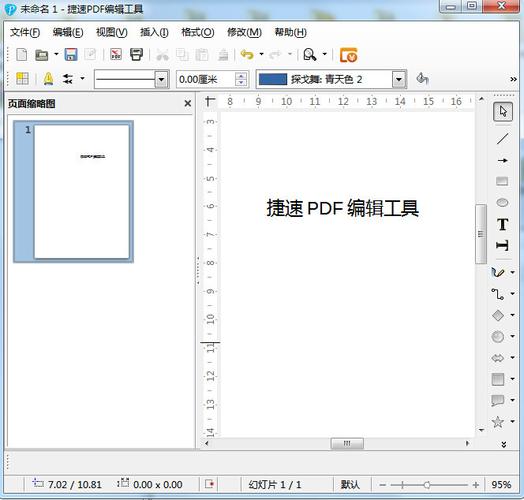Click the arrow style icon
The height and width of the screenshot is (500, 524).
pyautogui.click(x=68, y=79)
